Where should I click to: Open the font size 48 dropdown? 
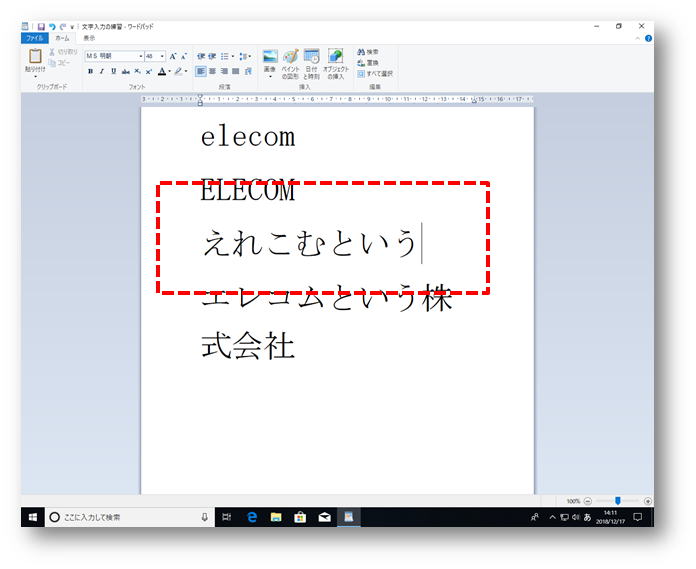click(162, 56)
